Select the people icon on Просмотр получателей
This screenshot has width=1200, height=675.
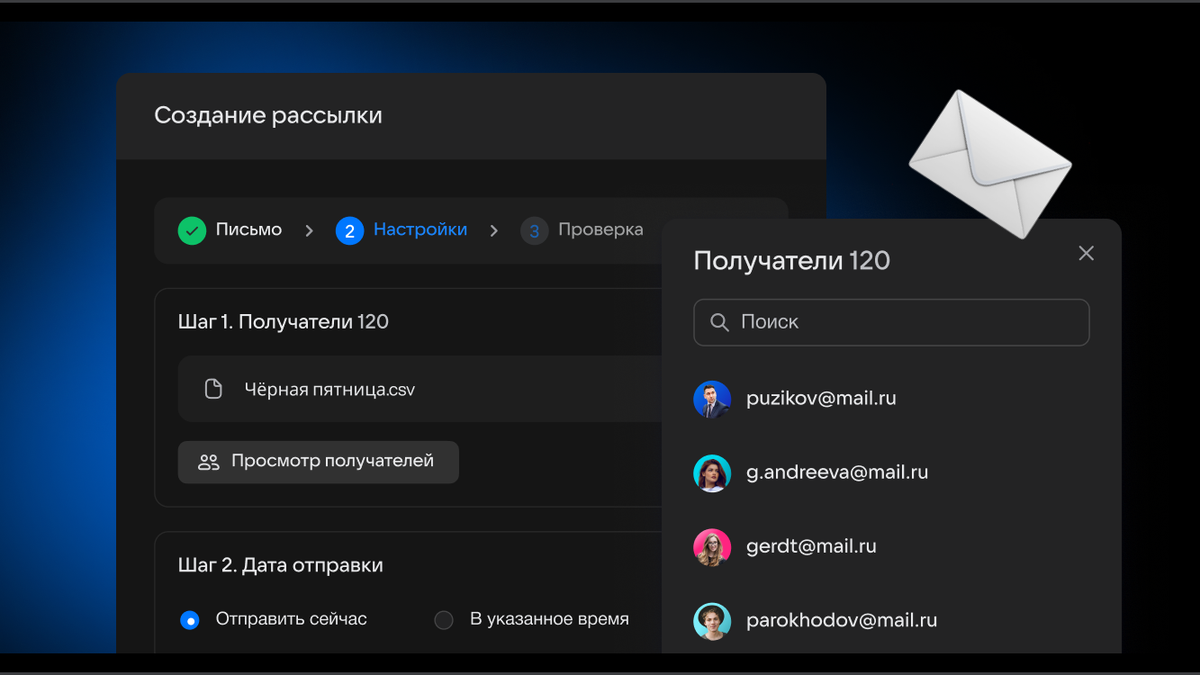[x=209, y=462]
